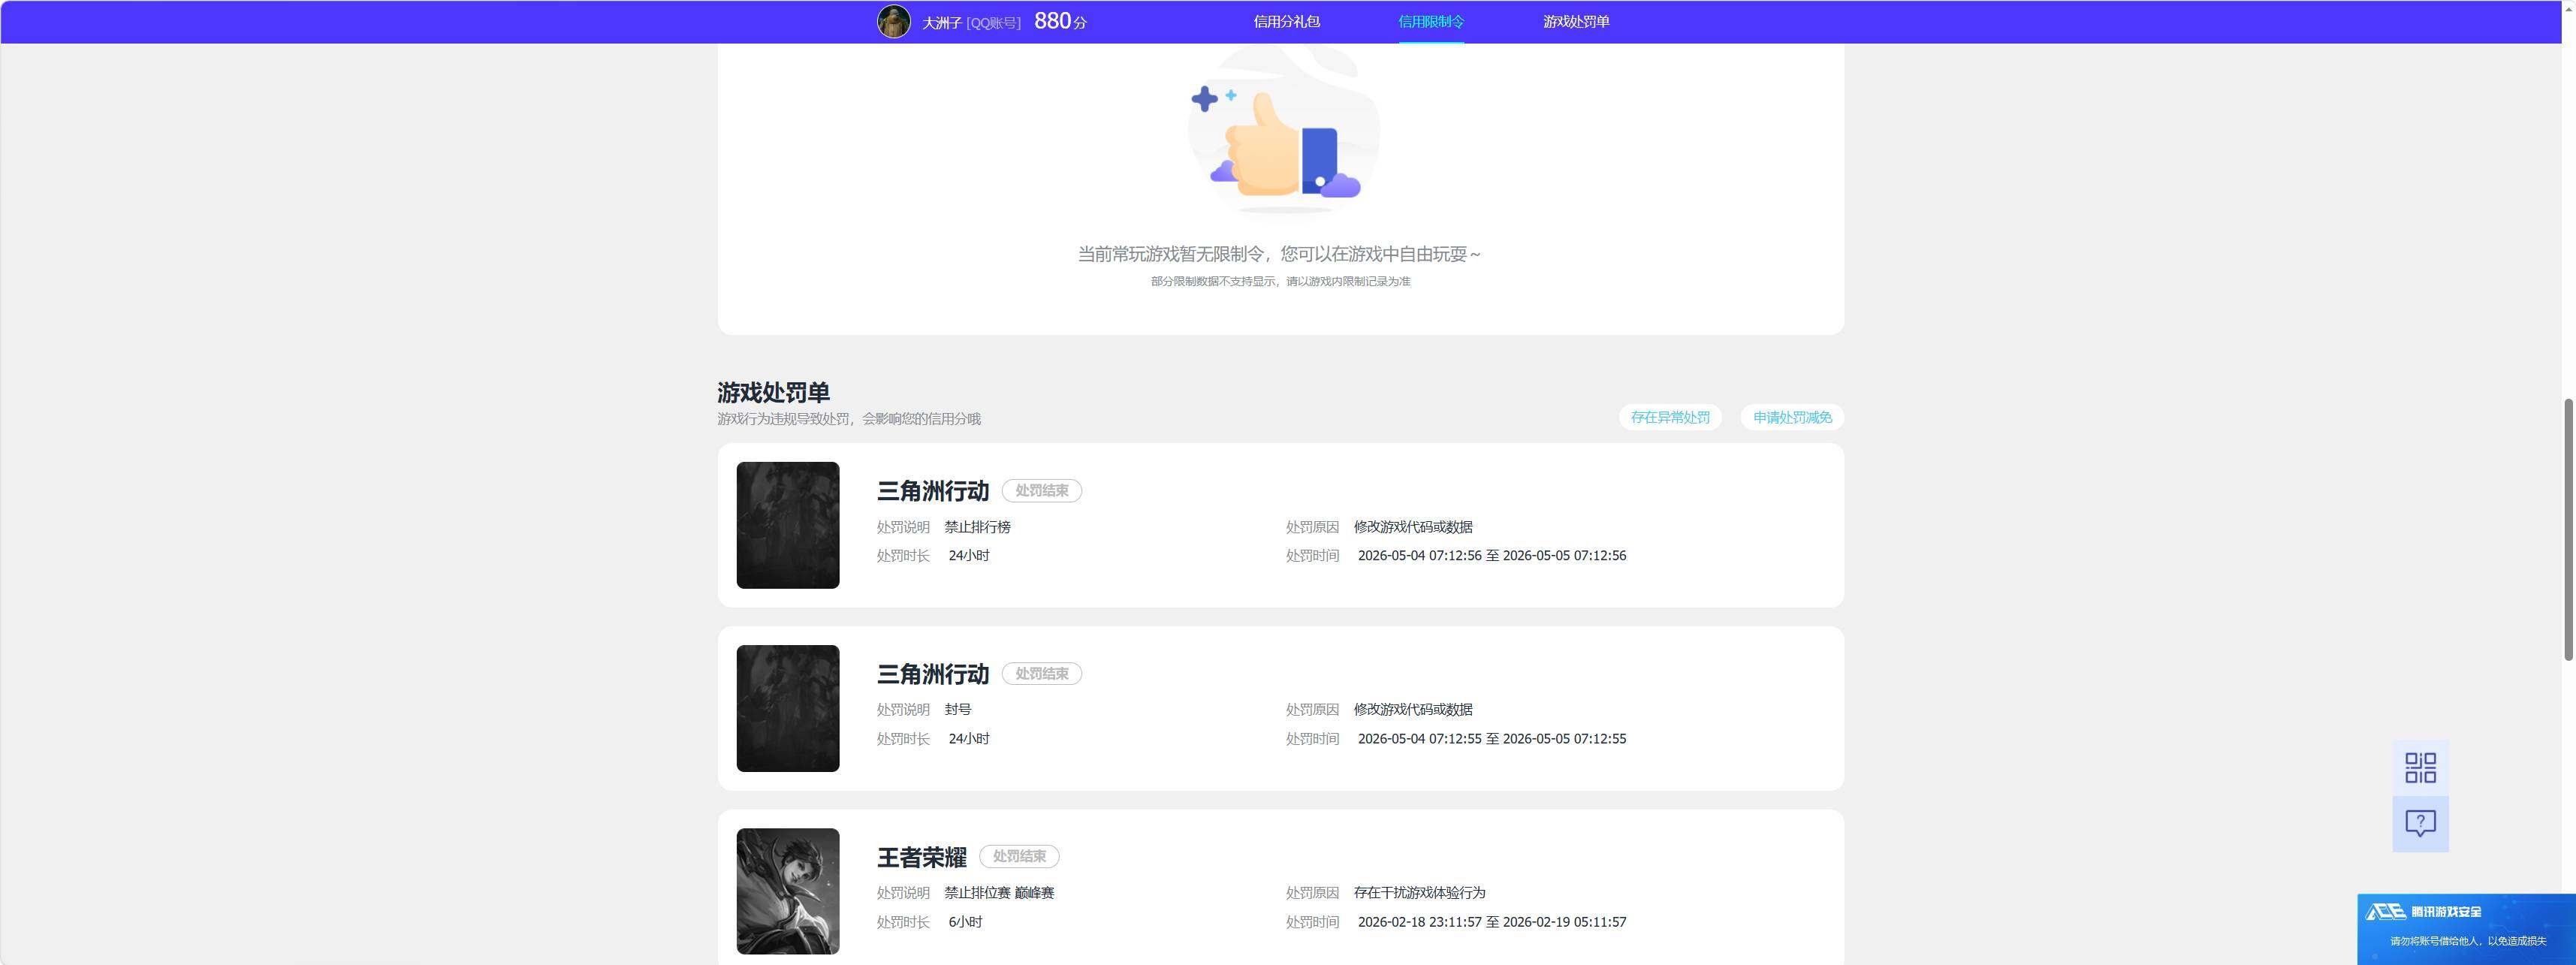Click 处罚结束 badge on the 禁止排行榜 card
2576x965 pixels.
click(x=1041, y=490)
